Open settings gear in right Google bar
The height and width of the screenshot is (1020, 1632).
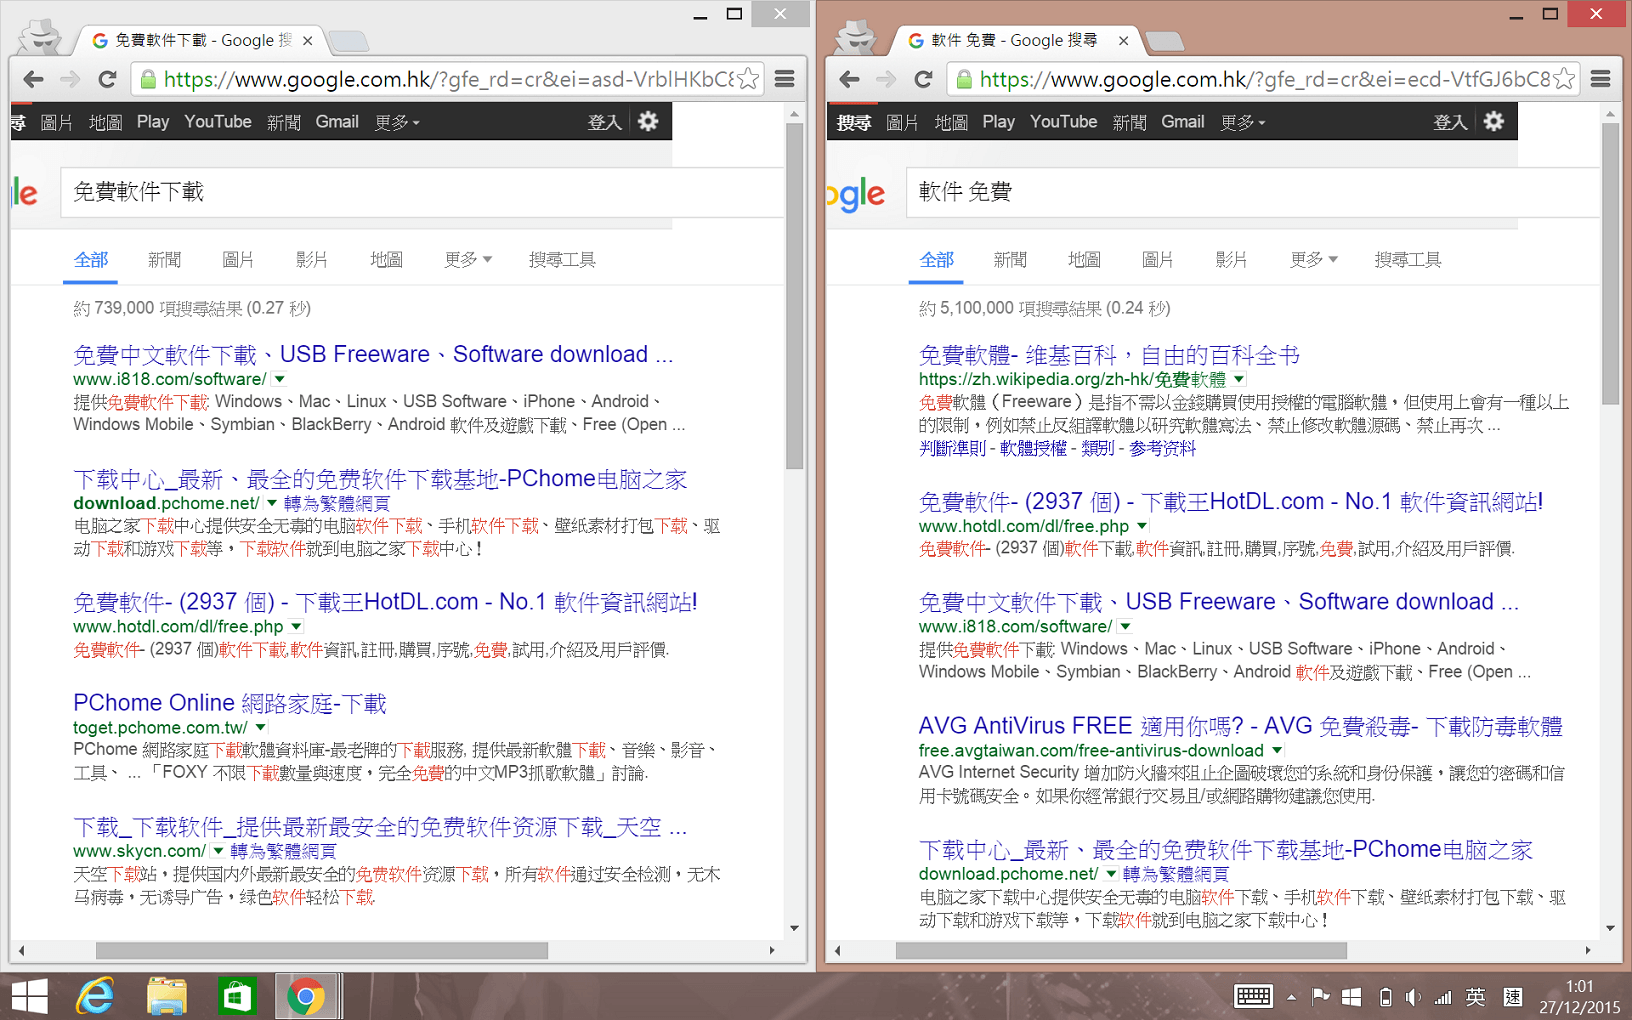[x=1494, y=121]
